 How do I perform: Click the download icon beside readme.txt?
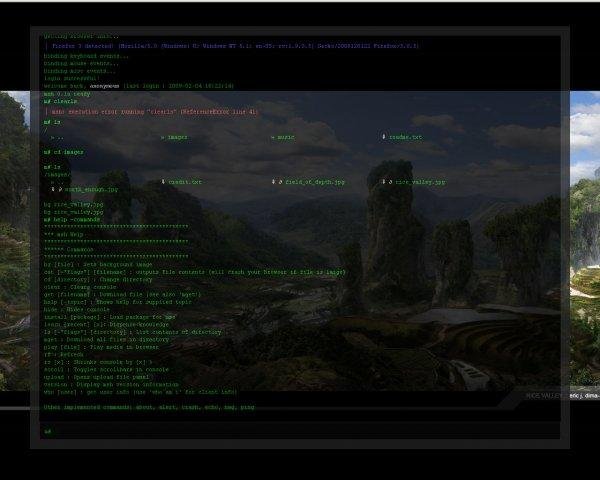384,137
